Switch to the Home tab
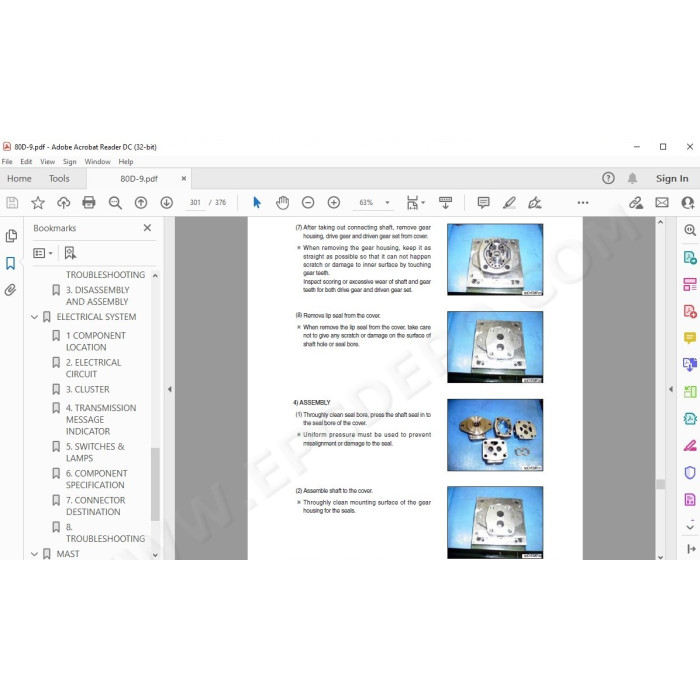Viewport: 700px width, 700px height. [19, 179]
